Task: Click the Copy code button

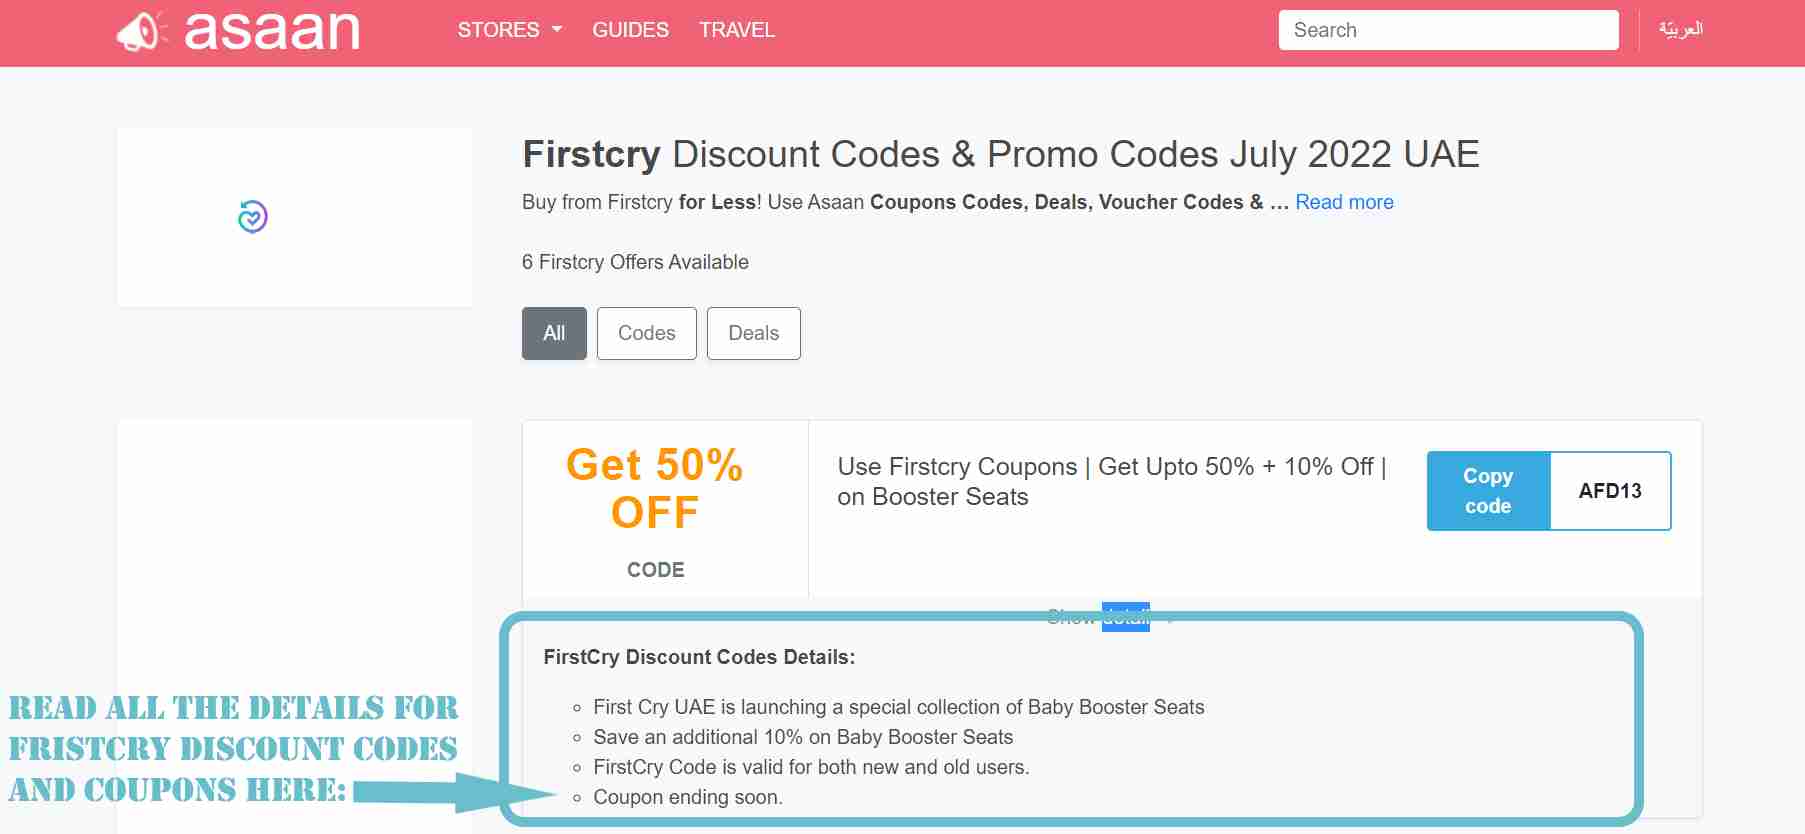Action: (x=1487, y=491)
